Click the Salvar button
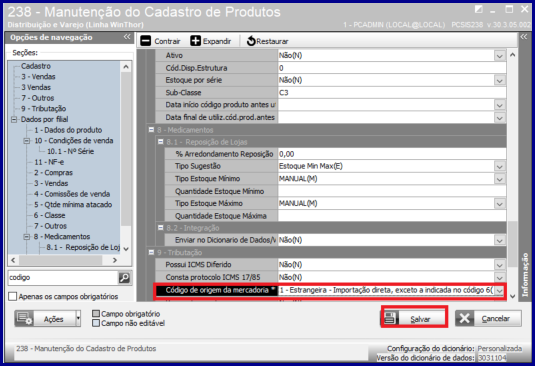535x366 pixels. tap(414, 318)
